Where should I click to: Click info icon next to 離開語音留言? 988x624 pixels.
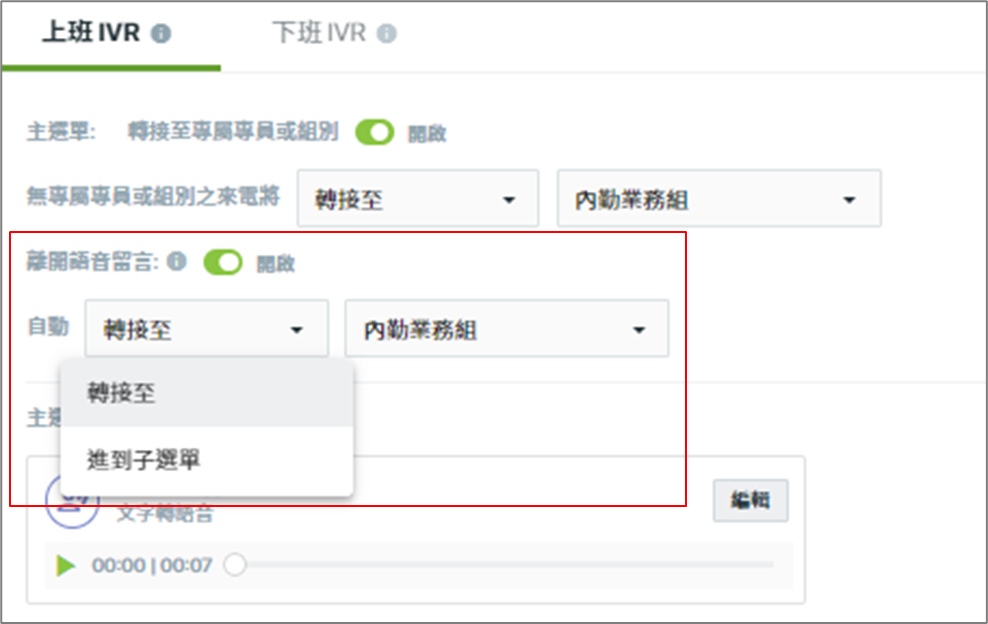click(x=177, y=261)
